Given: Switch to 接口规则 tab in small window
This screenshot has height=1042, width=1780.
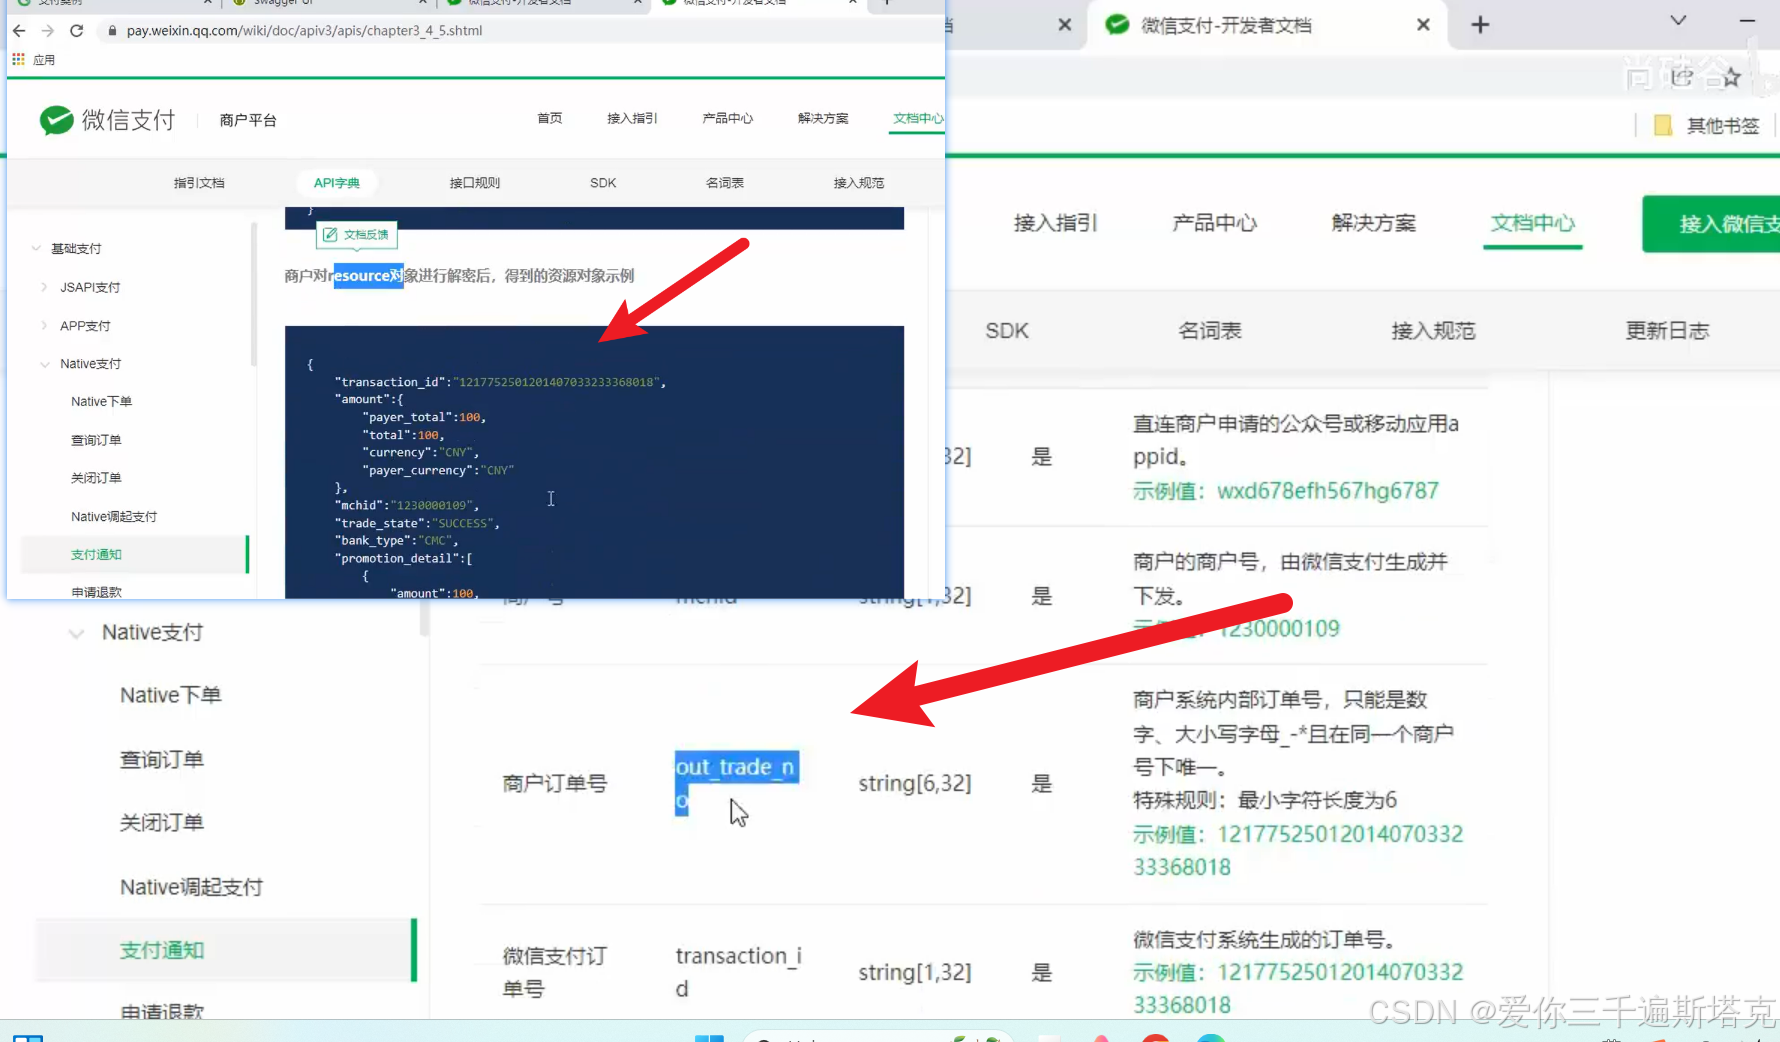Looking at the screenshot, I should 475,183.
